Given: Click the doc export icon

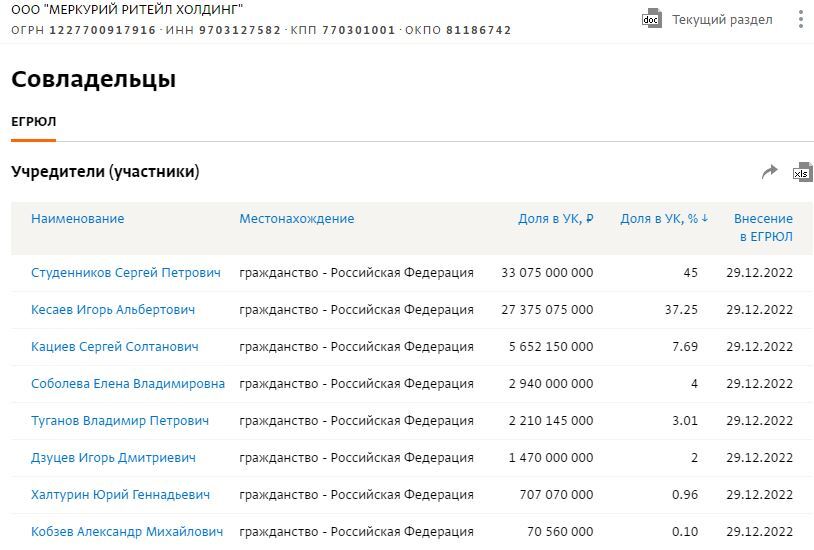Looking at the screenshot, I should [x=651, y=19].
